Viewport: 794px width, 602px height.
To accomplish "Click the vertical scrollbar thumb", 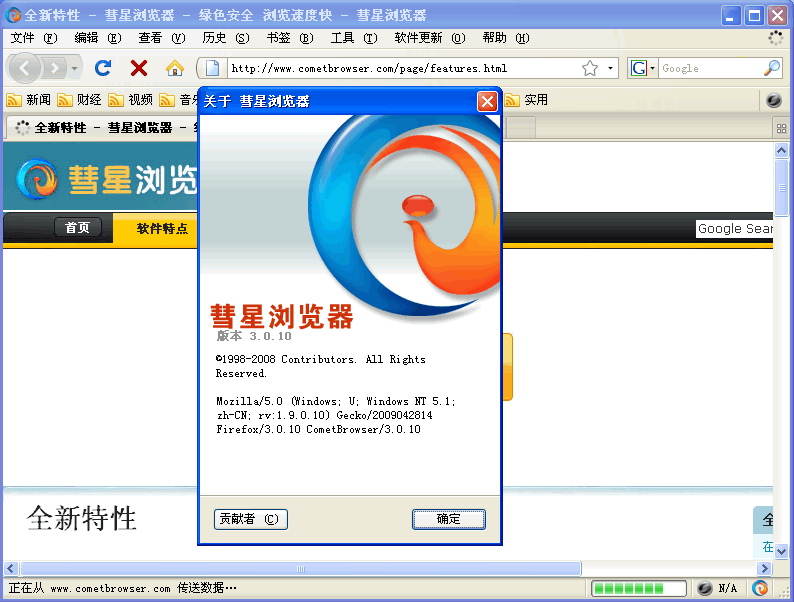I will pyautogui.click(x=781, y=188).
